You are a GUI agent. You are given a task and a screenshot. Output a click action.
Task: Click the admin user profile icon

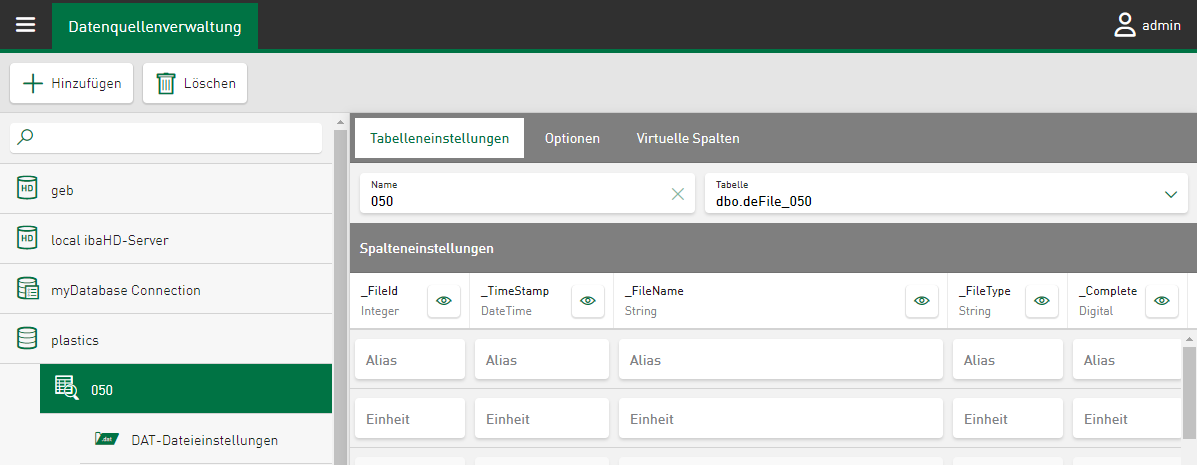(1125, 26)
